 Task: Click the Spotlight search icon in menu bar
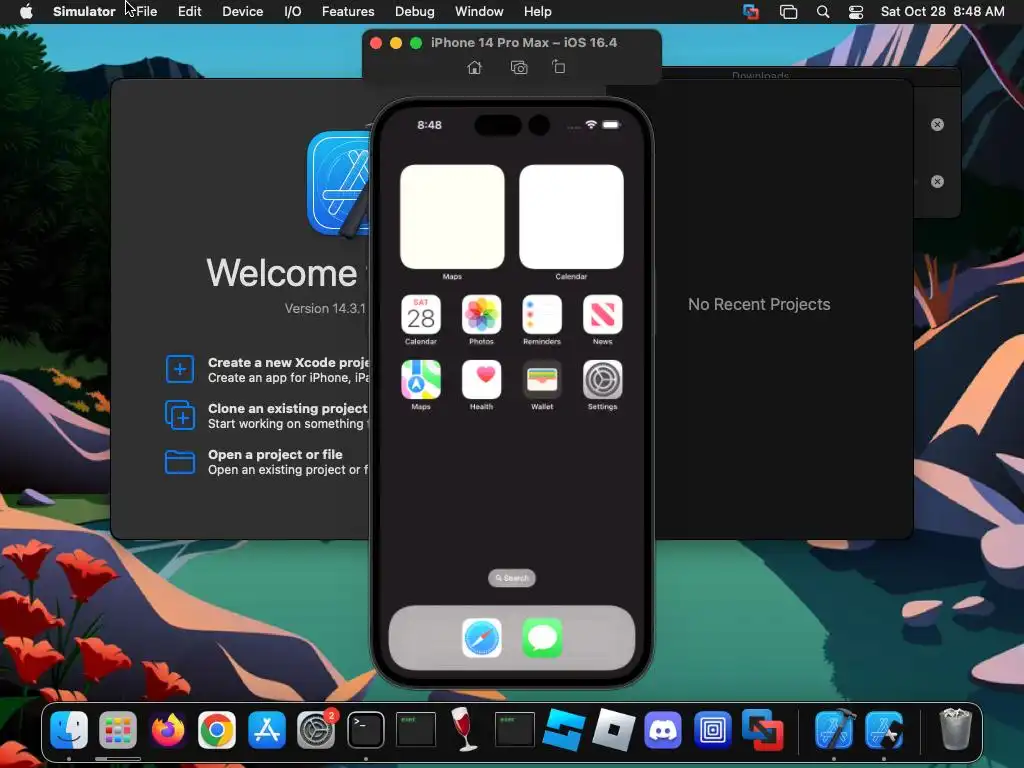point(823,12)
